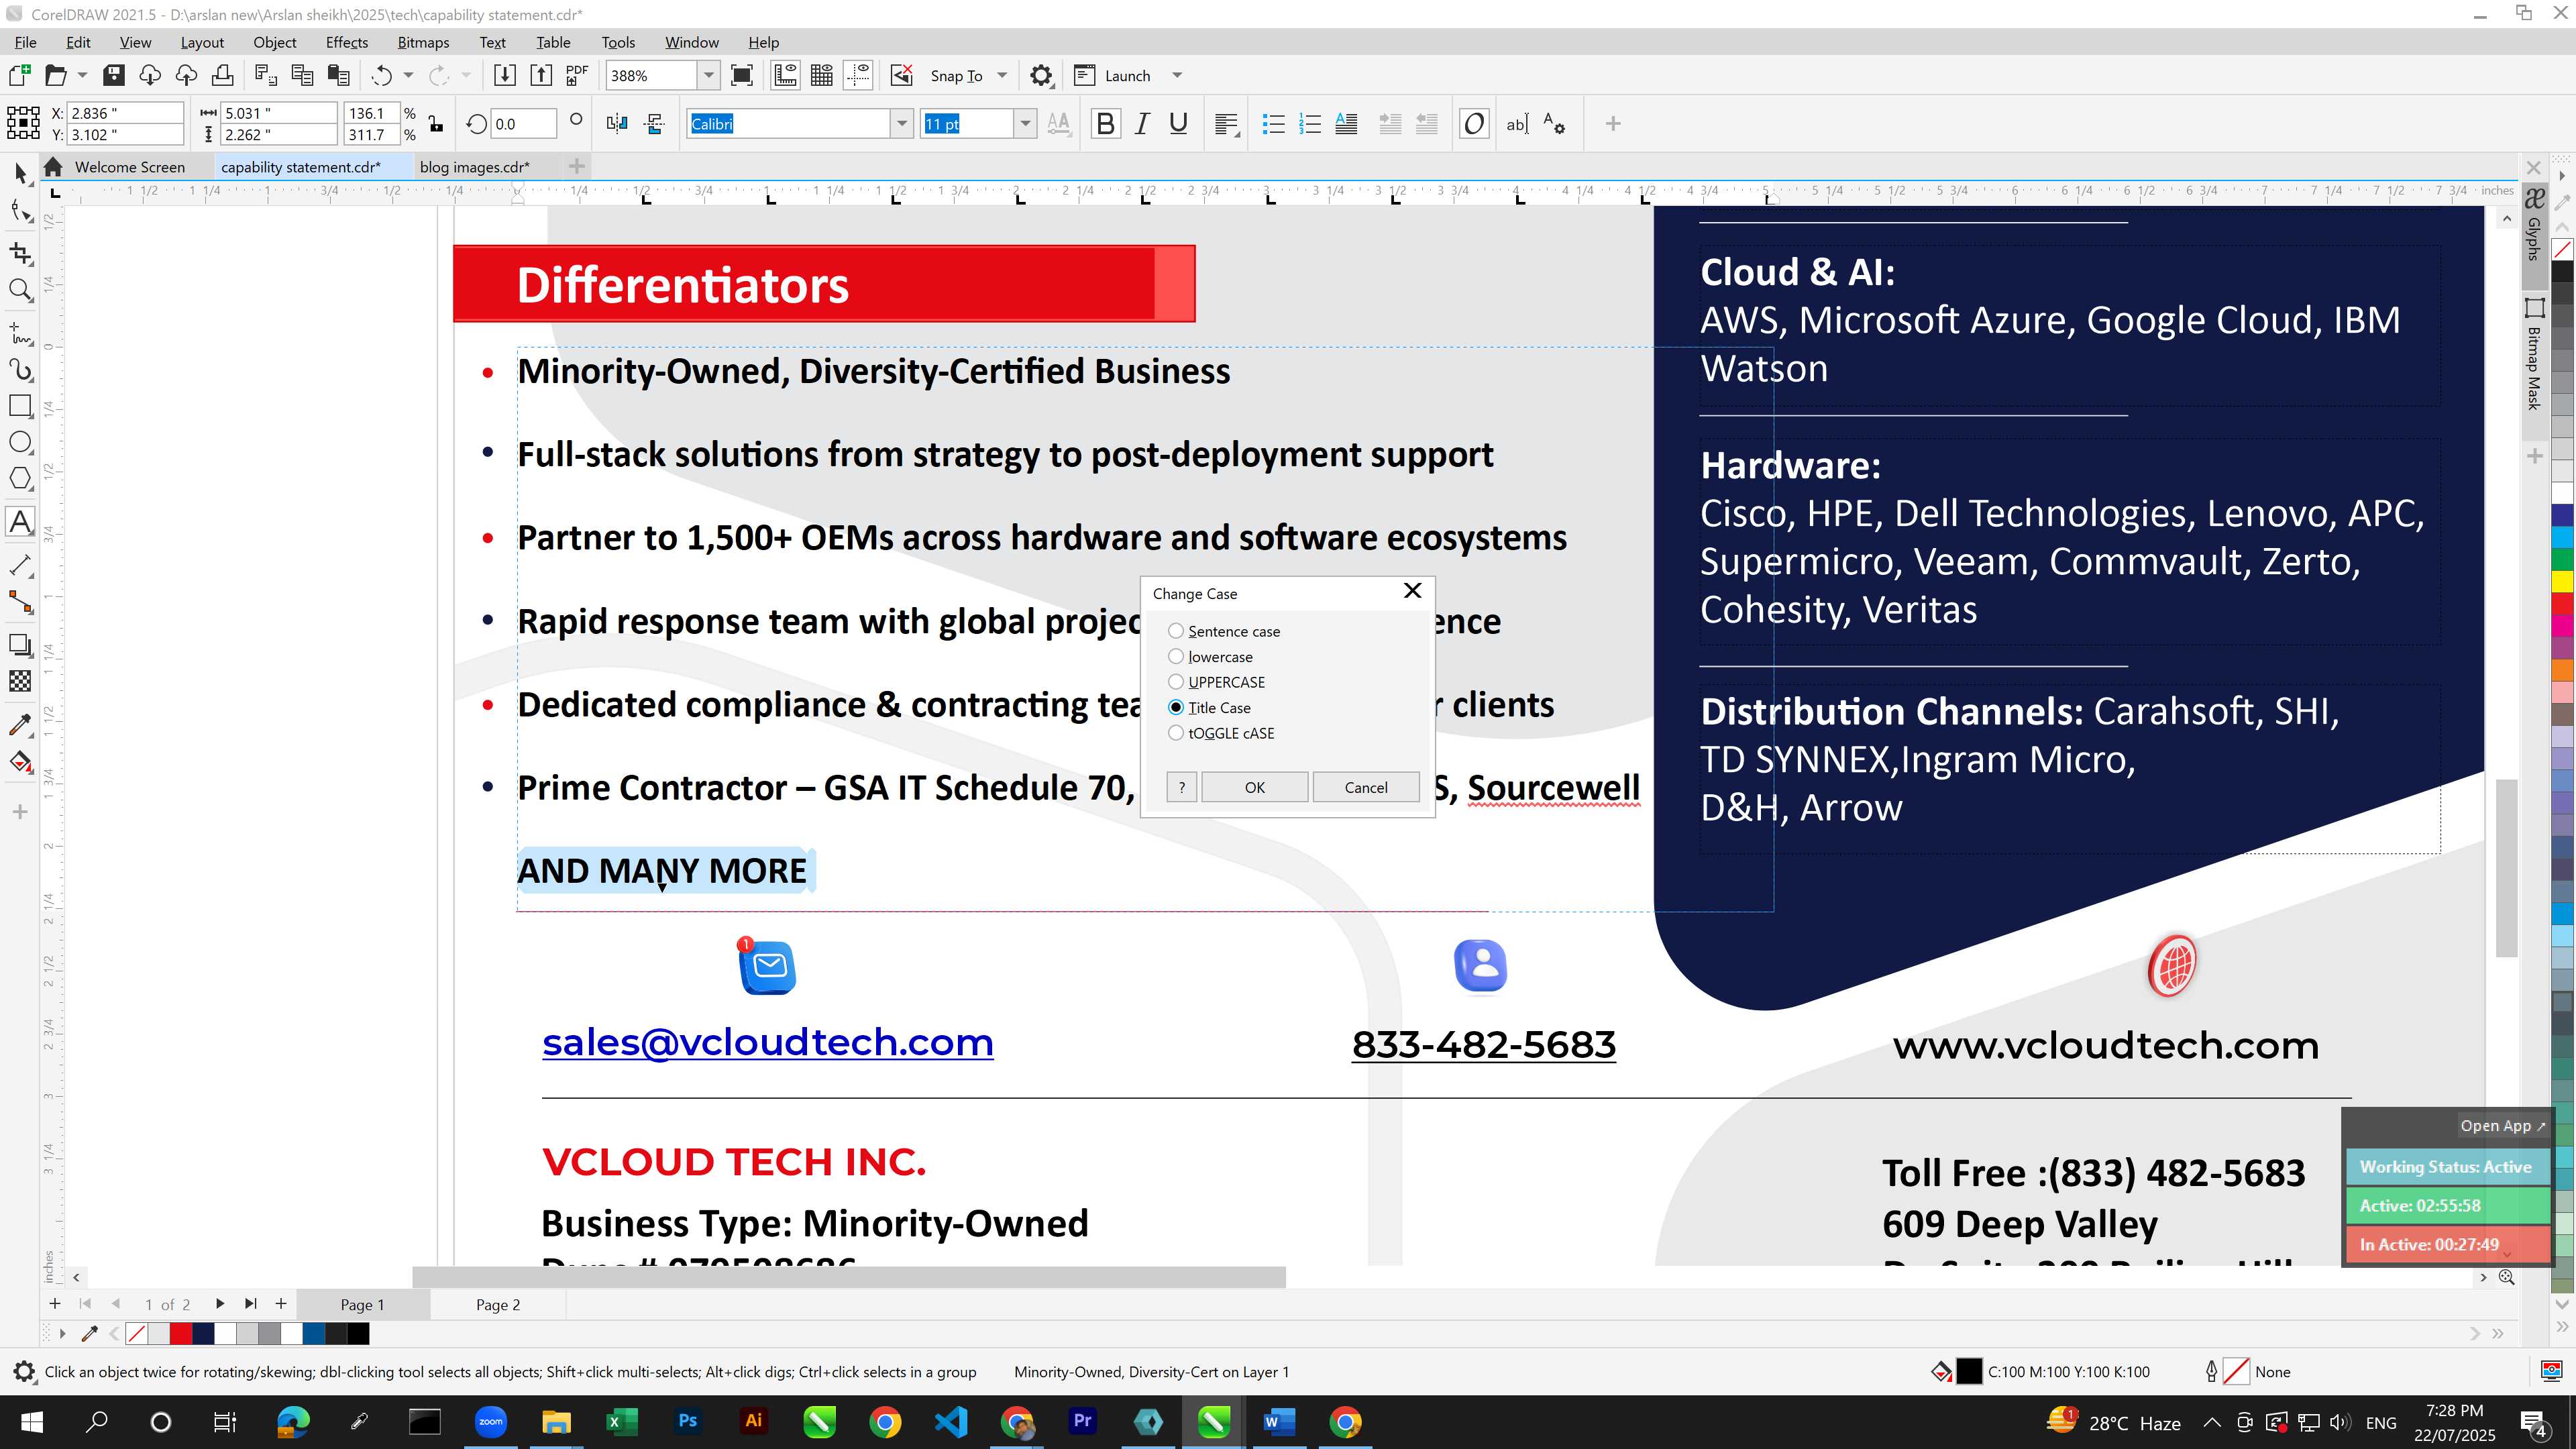This screenshot has width=2576, height=1449.
Task: Pick red swatch in document palette
Action: click(x=181, y=1333)
